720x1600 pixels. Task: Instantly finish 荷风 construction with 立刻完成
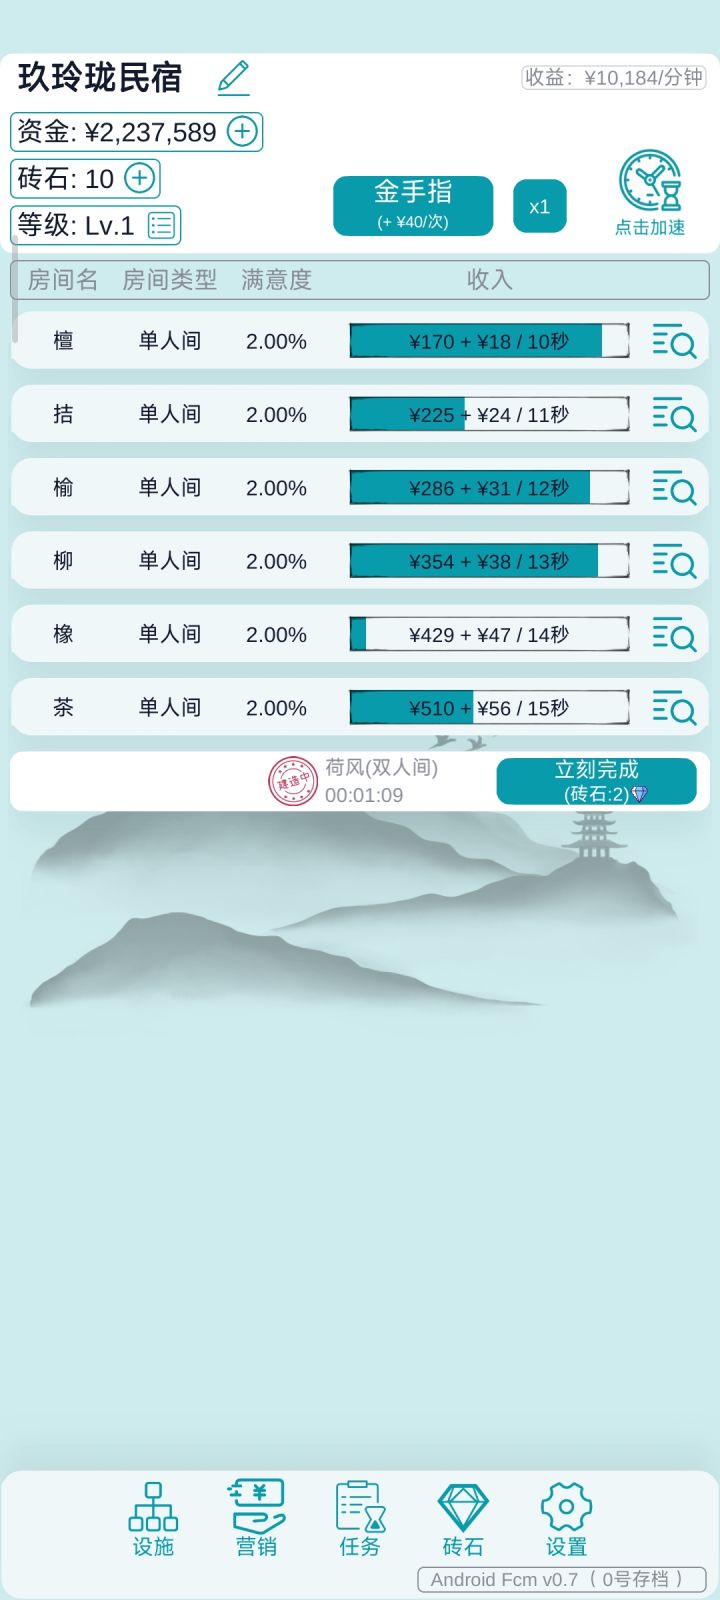pyautogui.click(x=596, y=781)
